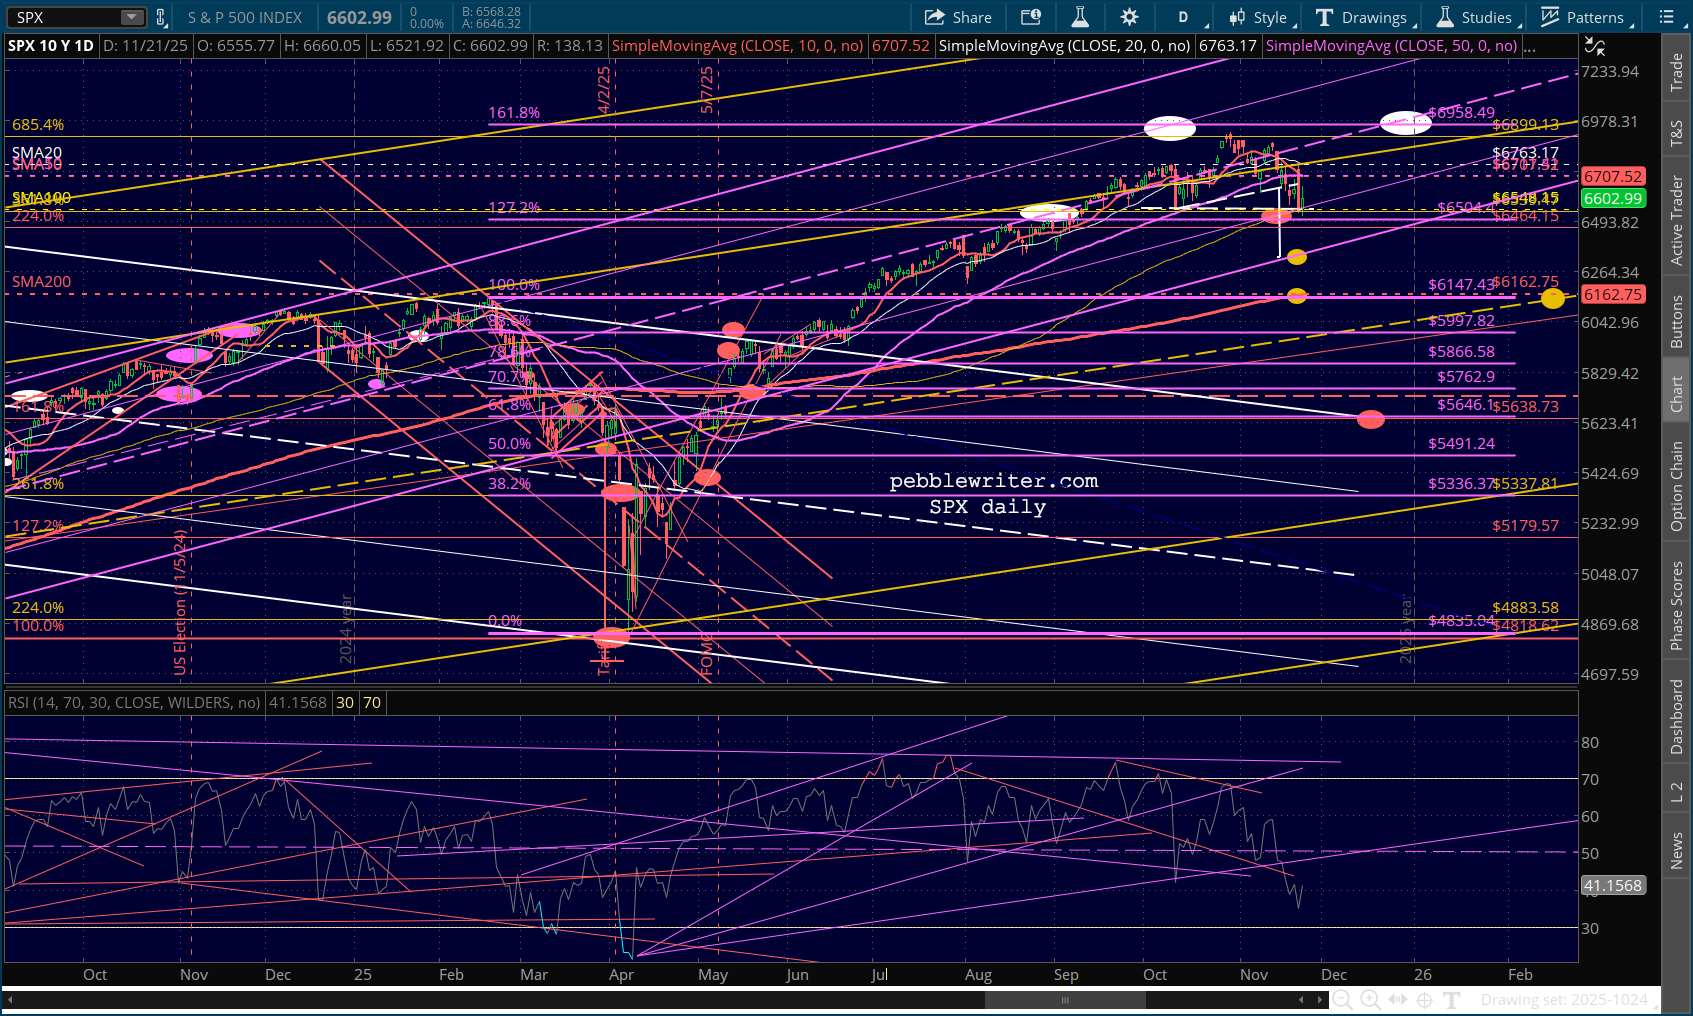The height and width of the screenshot is (1016, 1693).
Task: Open the Drawings toolbar button
Action: pyautogui.click(x=1362, y=17)
